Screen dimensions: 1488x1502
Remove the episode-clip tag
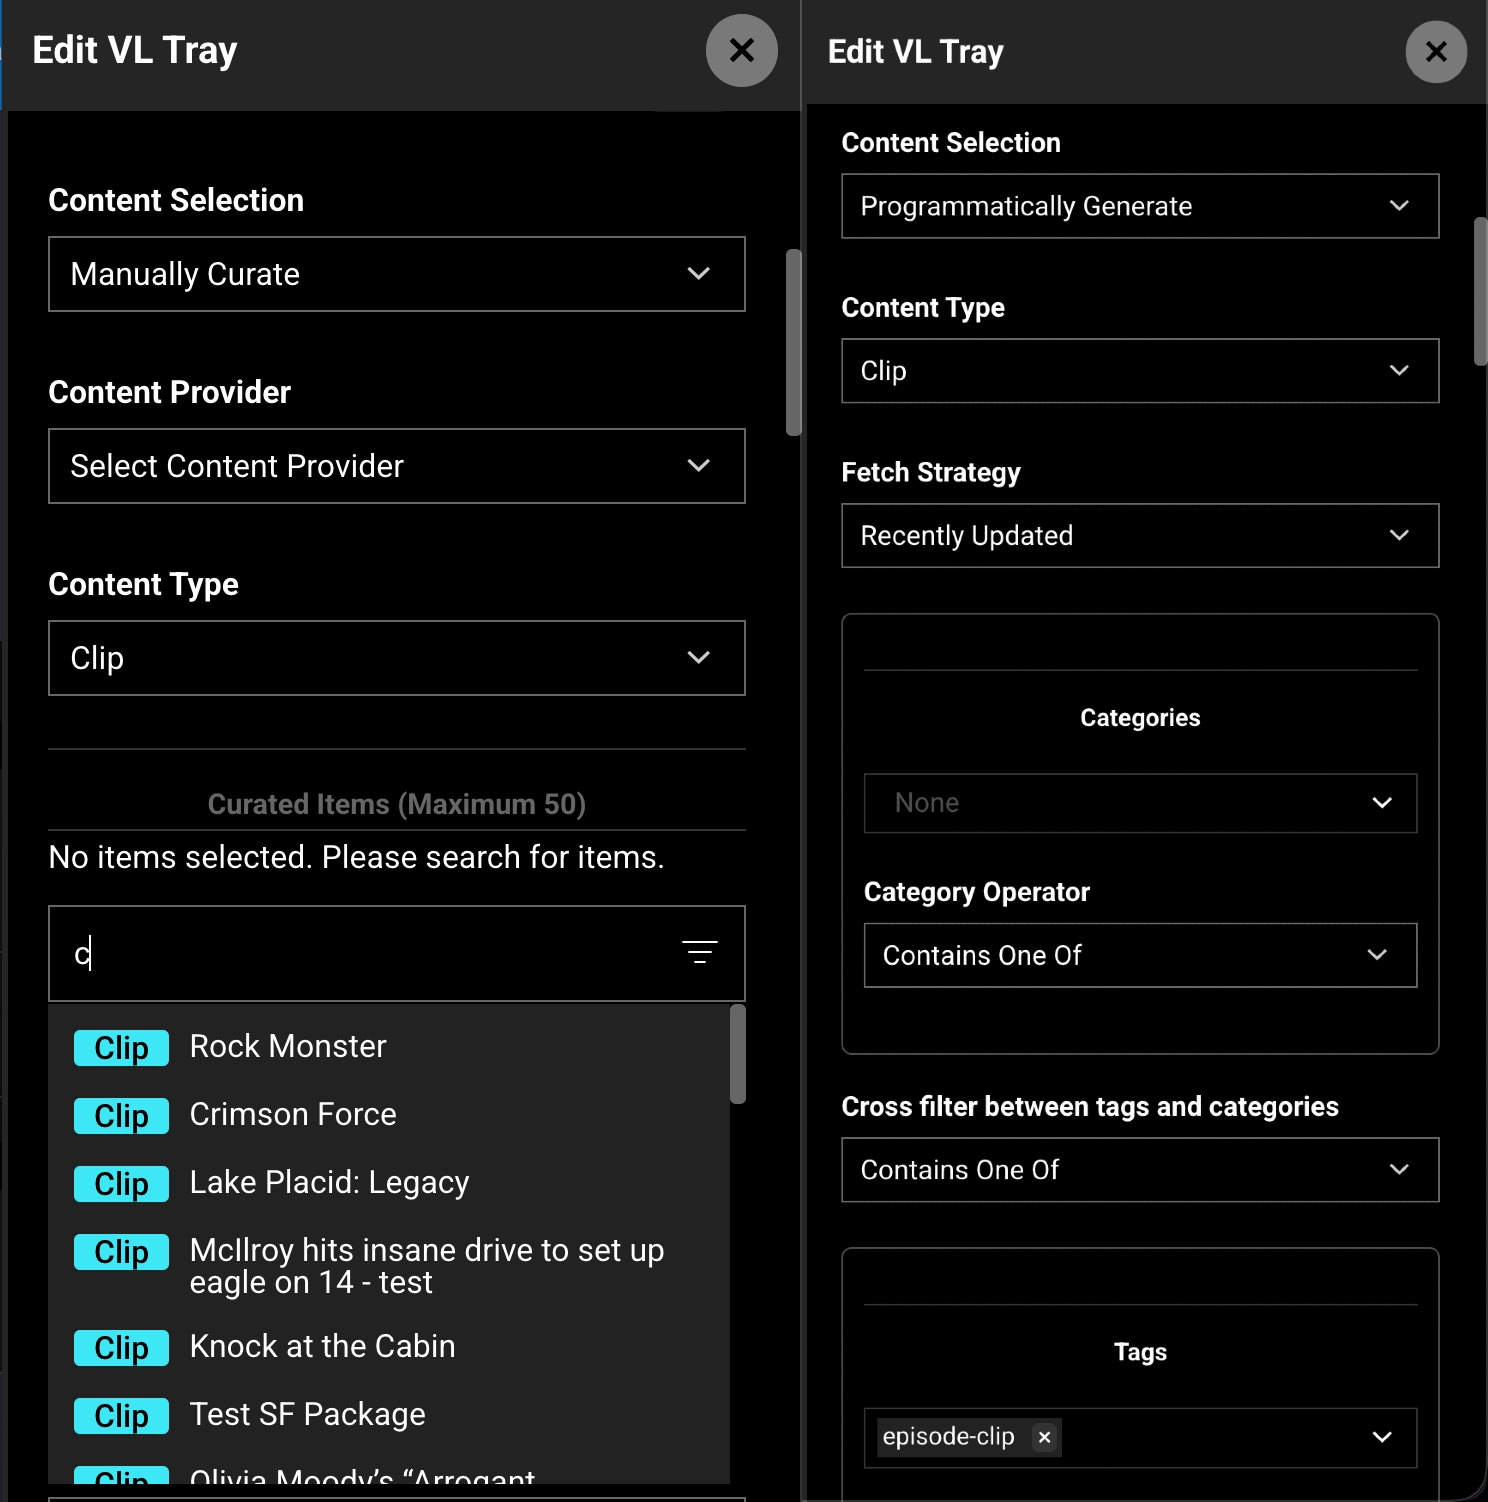click(1044, 1437)
